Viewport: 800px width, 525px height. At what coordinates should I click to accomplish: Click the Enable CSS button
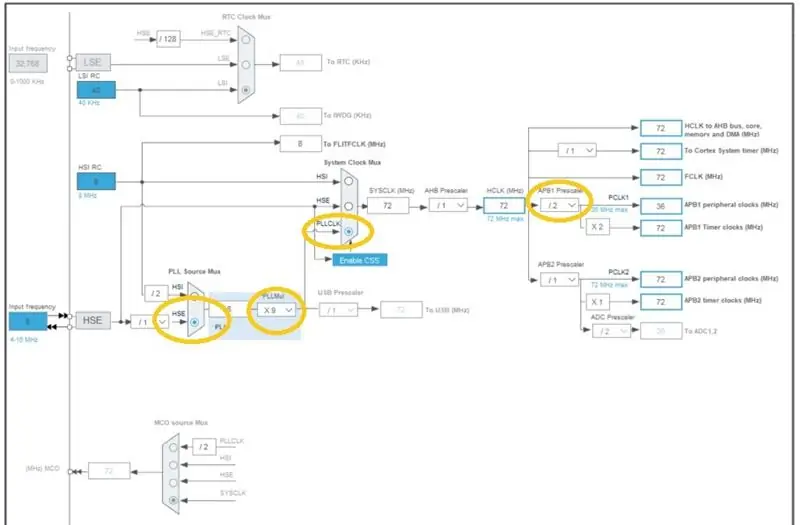point(360,260)
